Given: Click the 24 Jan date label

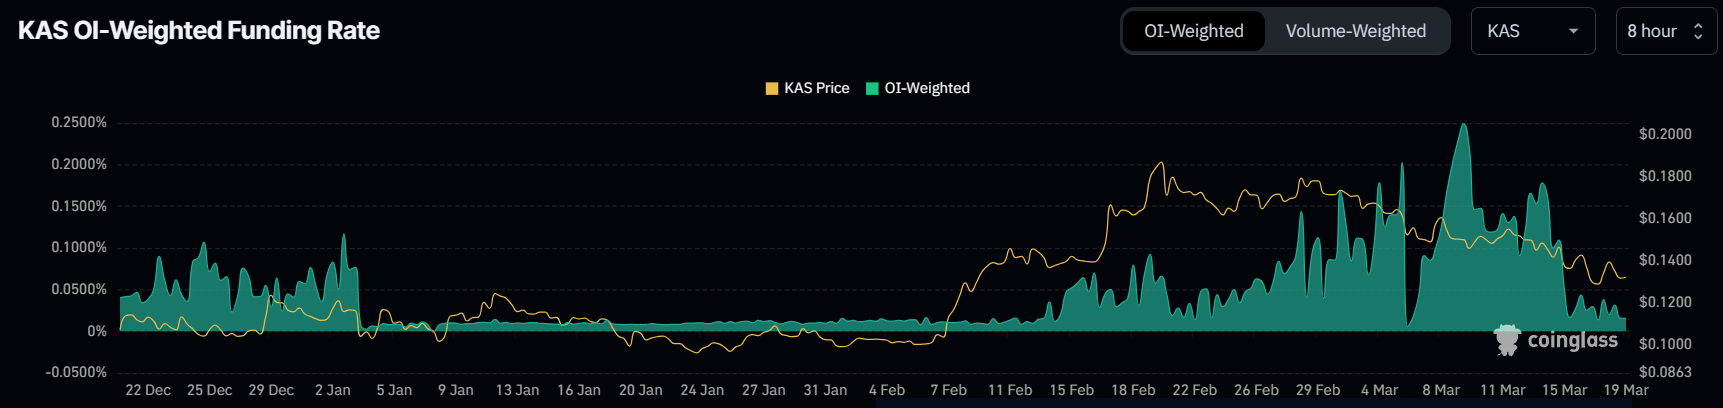Looking at the screenshot, I should tap(702, 390).
